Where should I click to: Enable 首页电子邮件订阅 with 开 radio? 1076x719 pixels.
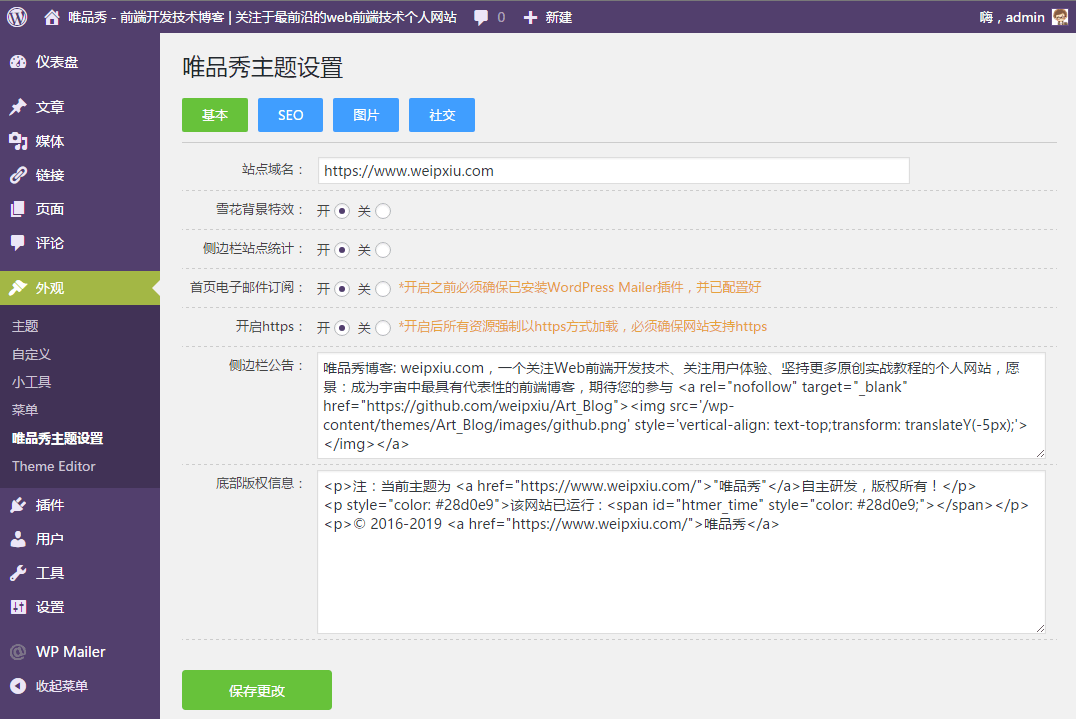(342, 290)
